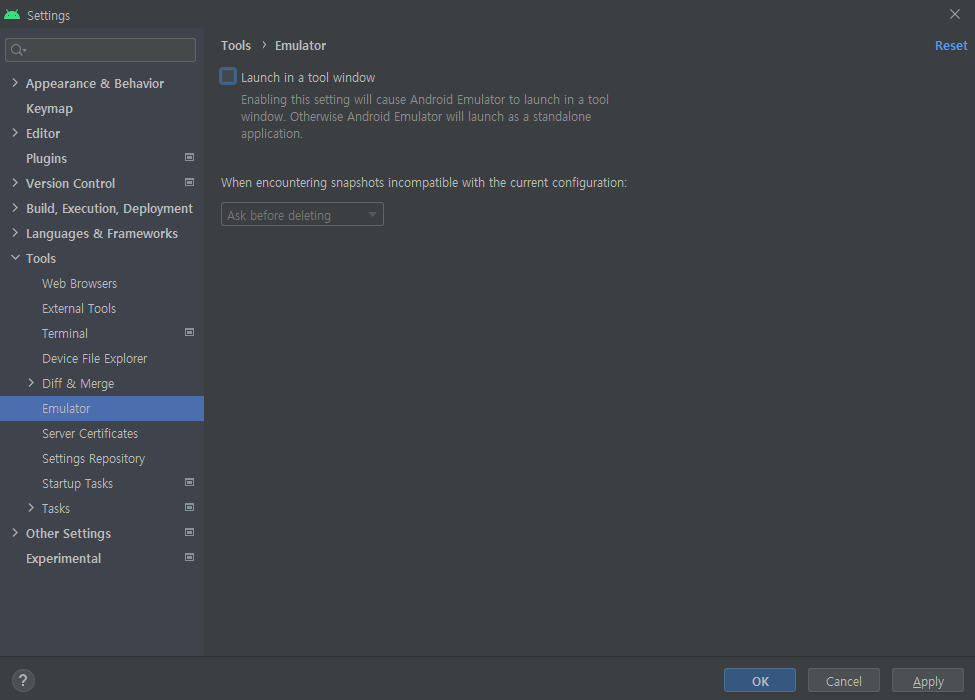Click the Android Studio logo in title bar

pos(12,15)
